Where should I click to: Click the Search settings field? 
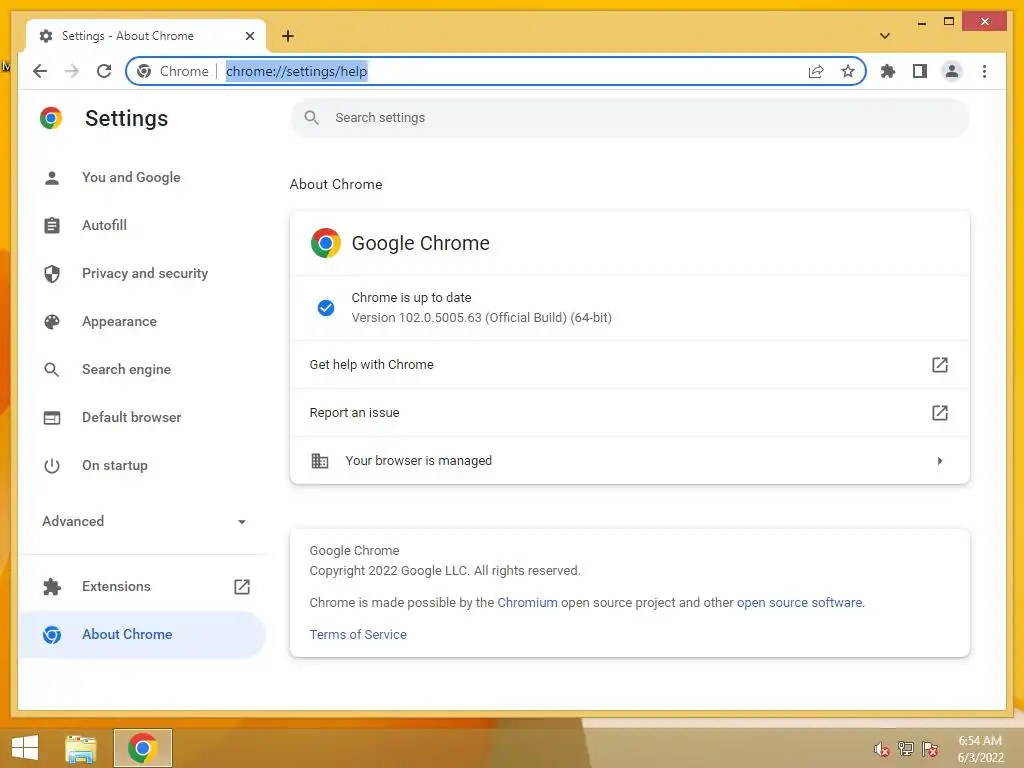[630, 118]
